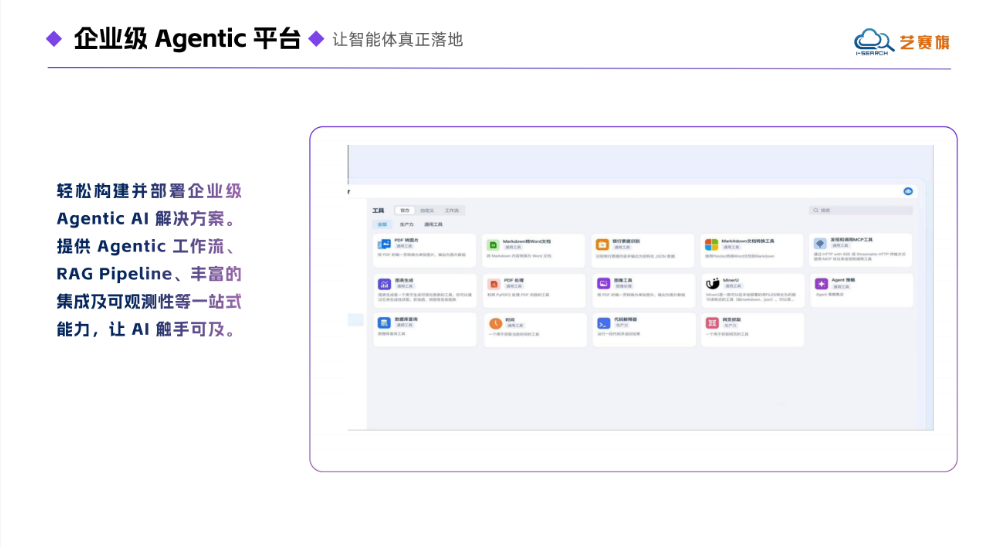
Task: Click the purple 图表生成 chart icon
Action: [x=384, y=284]
